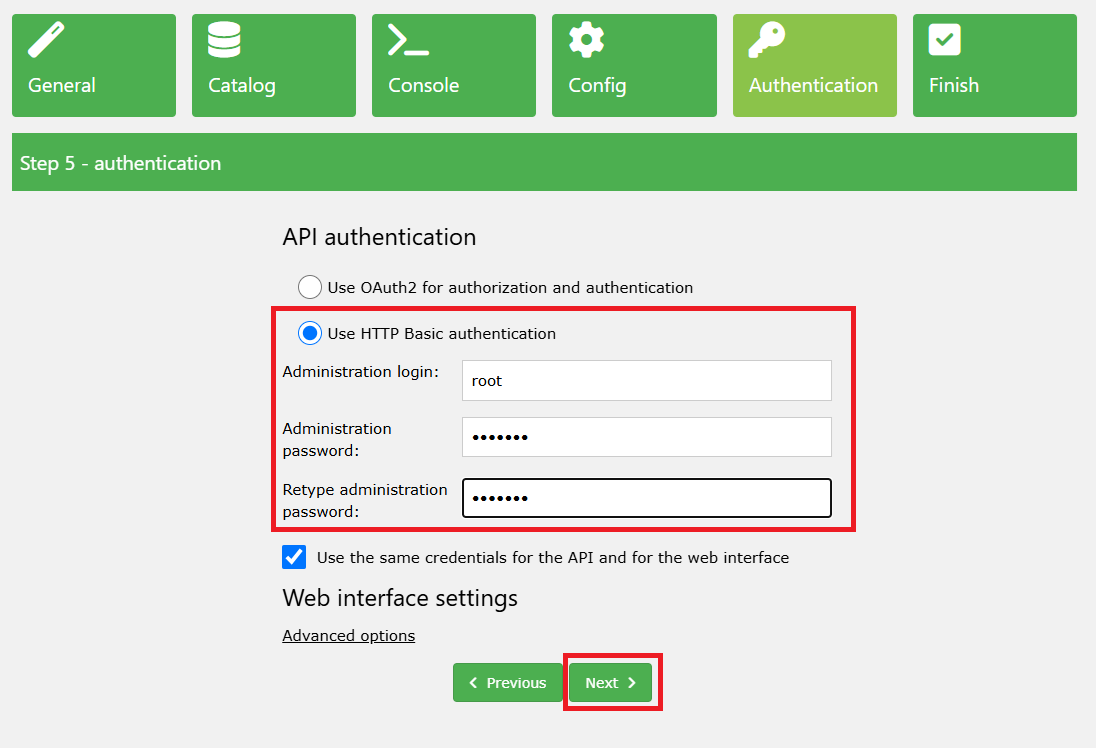The image size is (1096, 748).
Task: Expand the Advanced options link
Action: pos(349,635)
